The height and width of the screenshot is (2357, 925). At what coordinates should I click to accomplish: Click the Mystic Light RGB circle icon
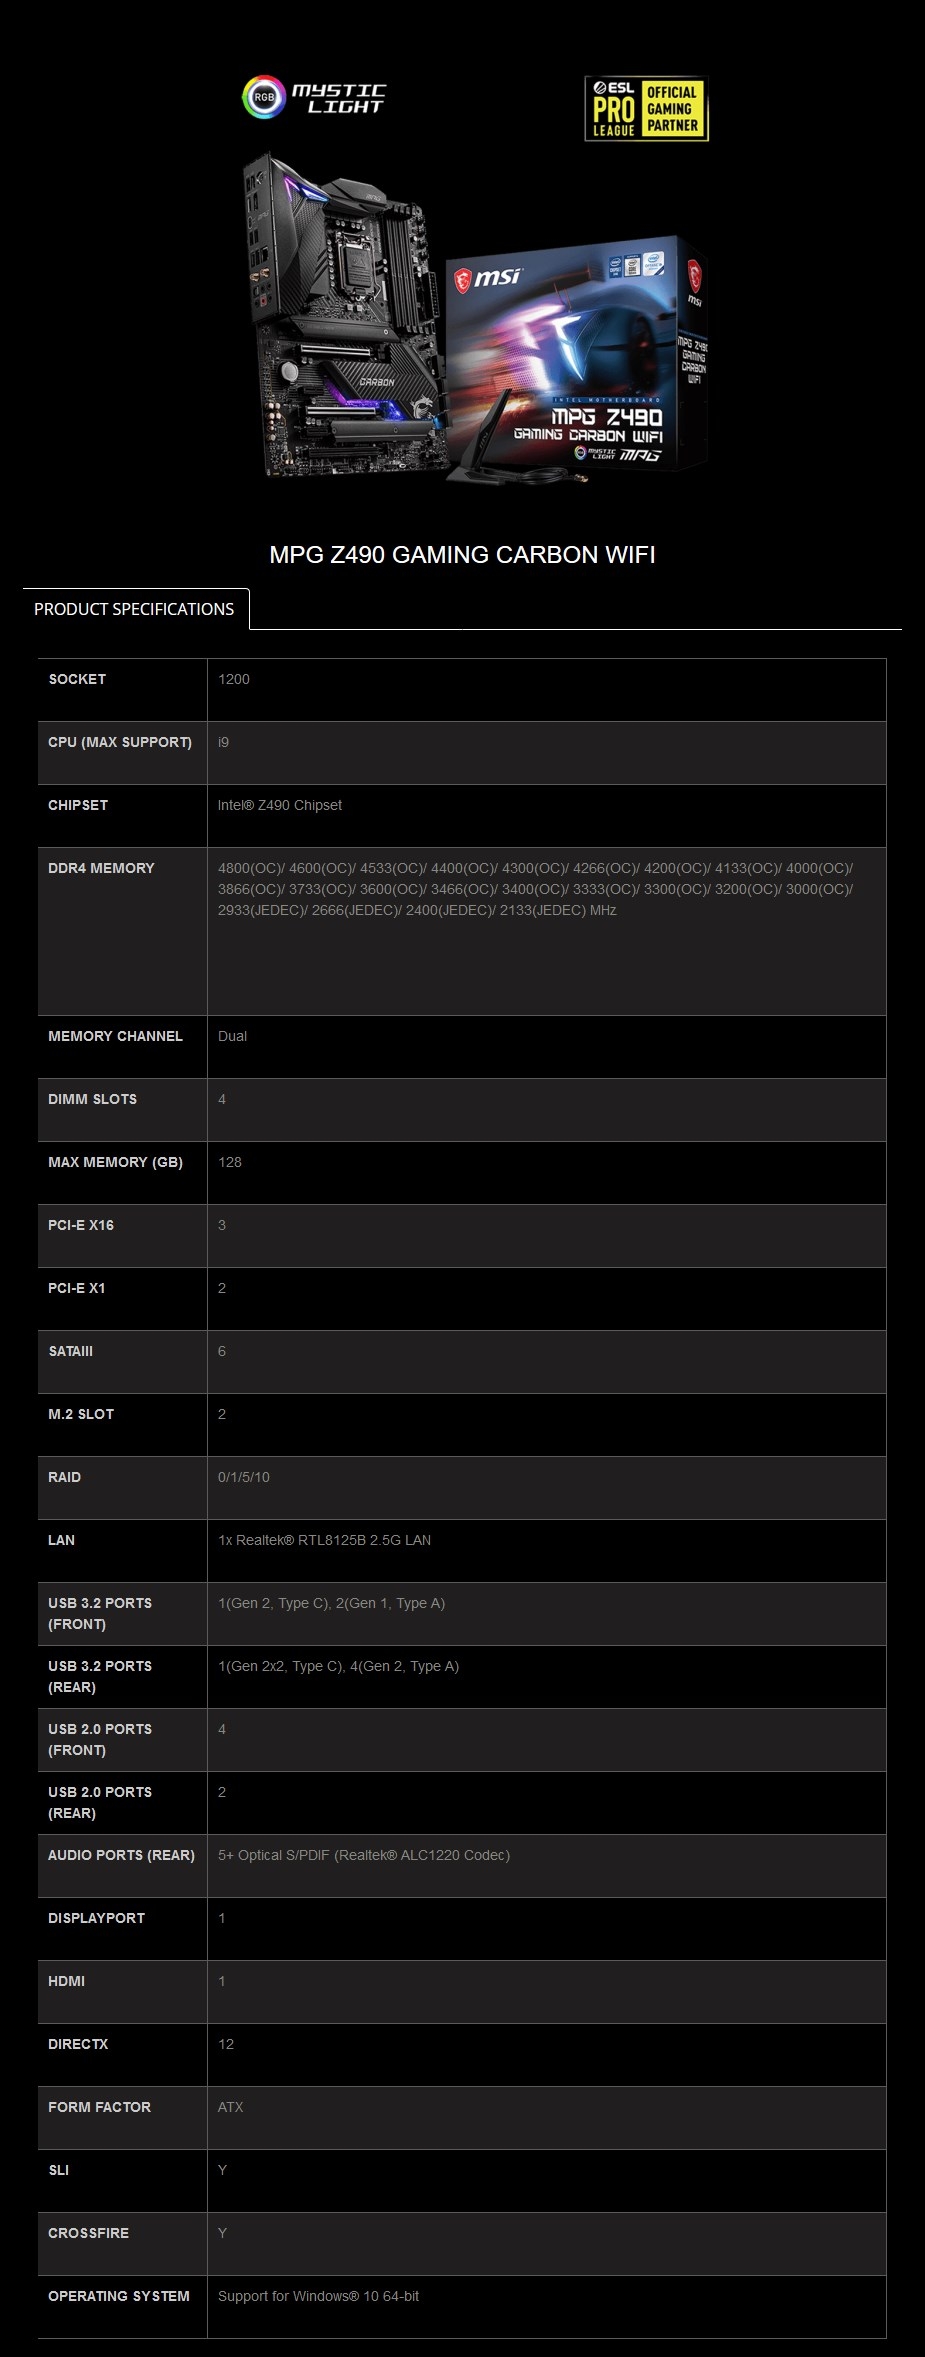(x=263, y=97)
